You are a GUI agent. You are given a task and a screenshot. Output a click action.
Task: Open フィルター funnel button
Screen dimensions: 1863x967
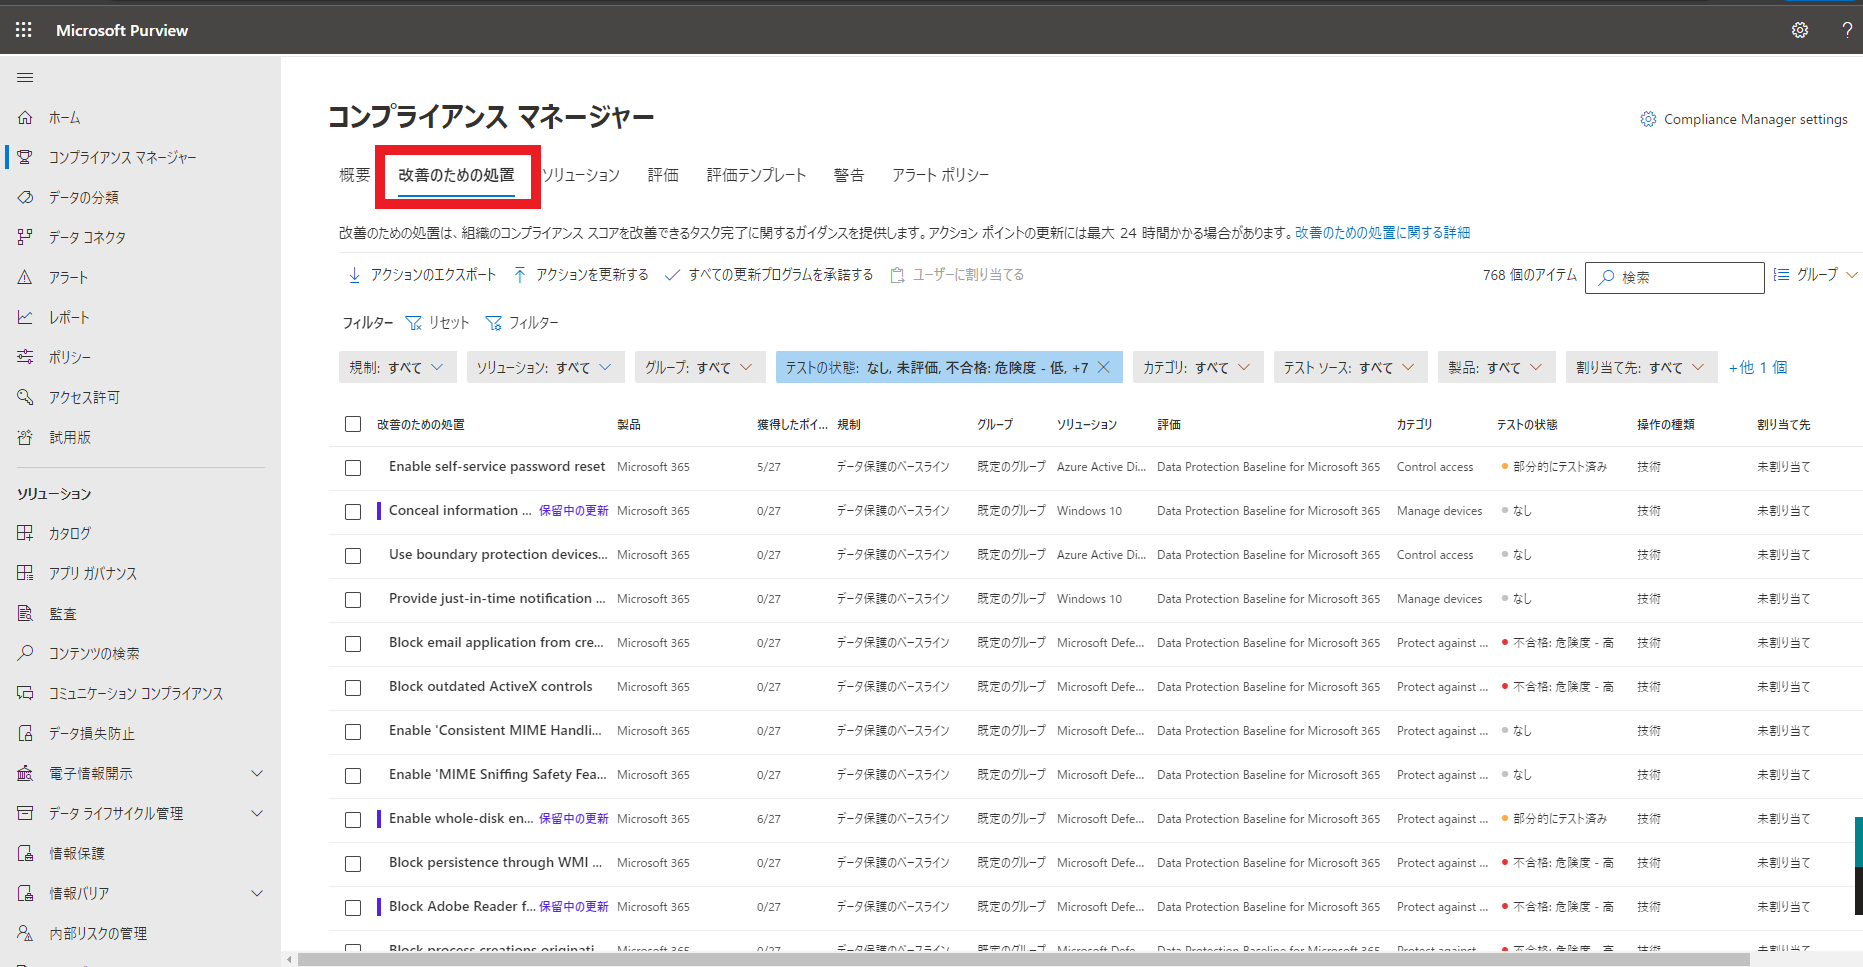(x=521, y=322)
